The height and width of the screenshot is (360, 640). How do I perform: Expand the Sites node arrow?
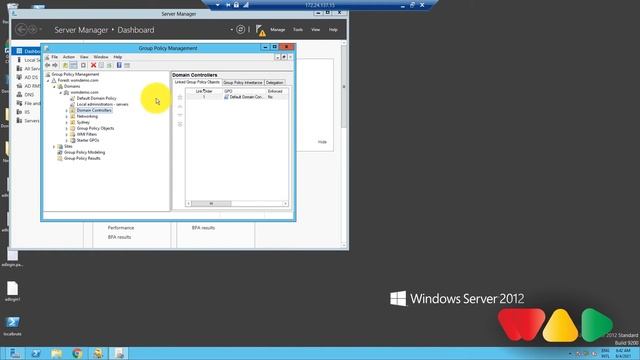click(54, 147)
